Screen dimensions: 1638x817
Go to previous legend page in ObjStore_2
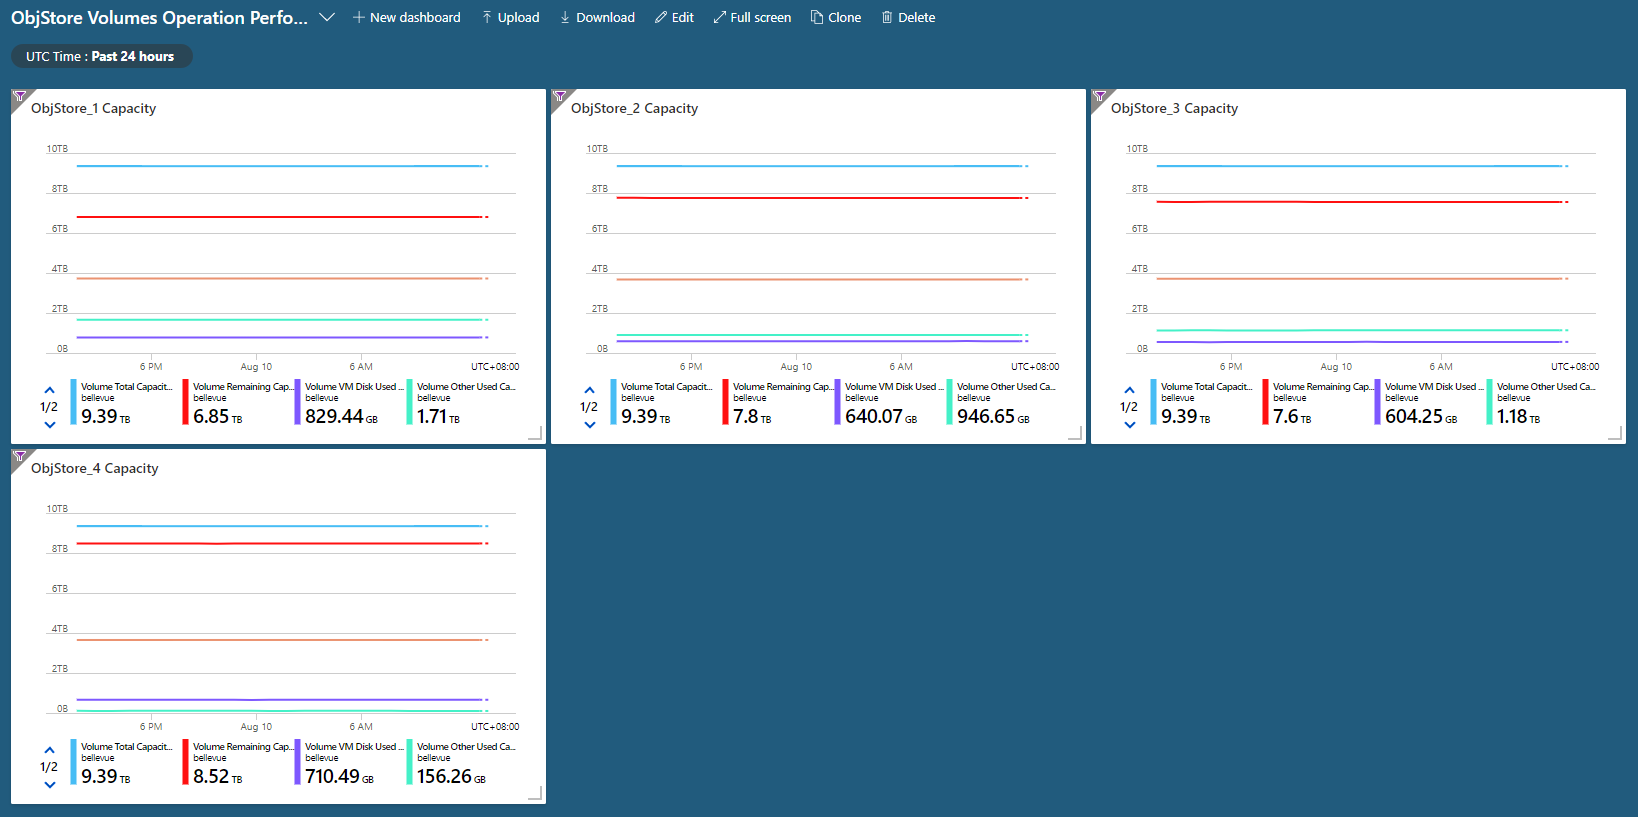tap(589, 390)
